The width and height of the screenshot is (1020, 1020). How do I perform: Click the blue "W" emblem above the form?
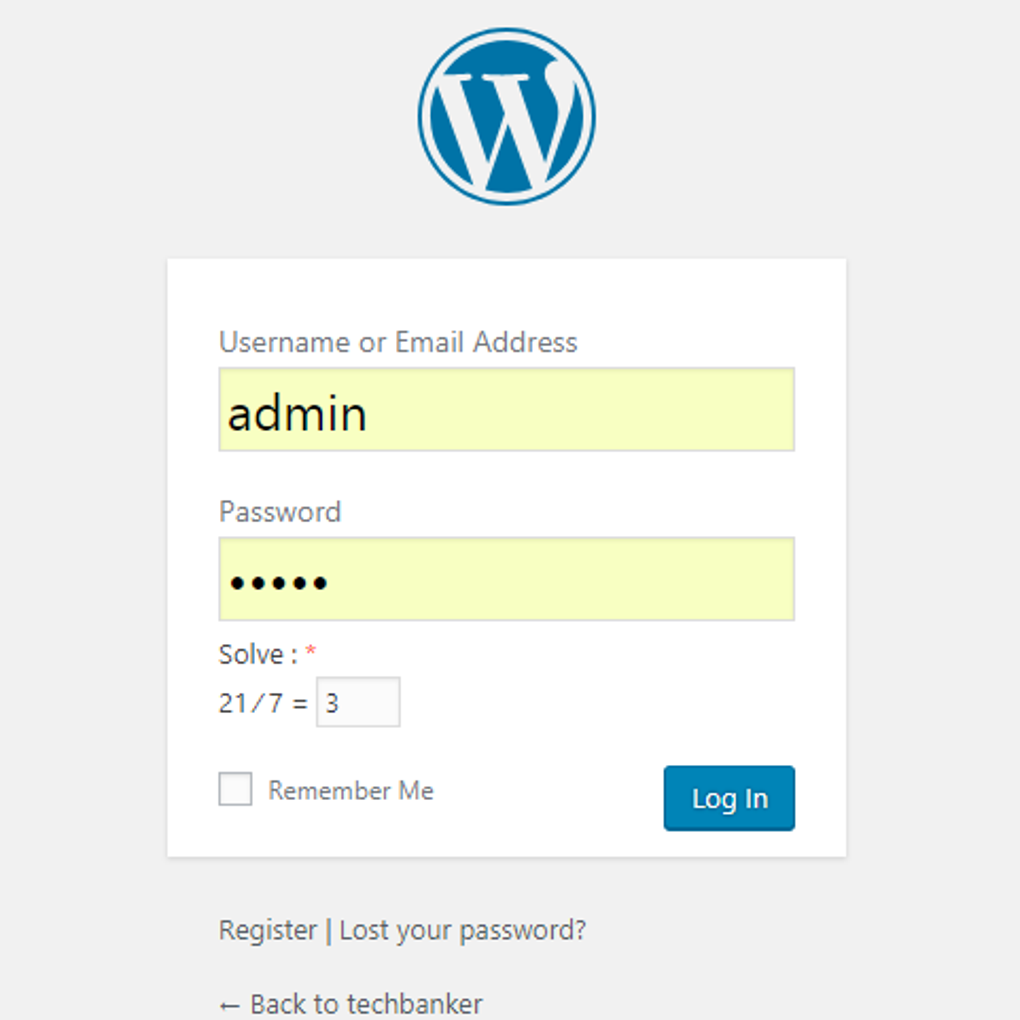[506, 115]
